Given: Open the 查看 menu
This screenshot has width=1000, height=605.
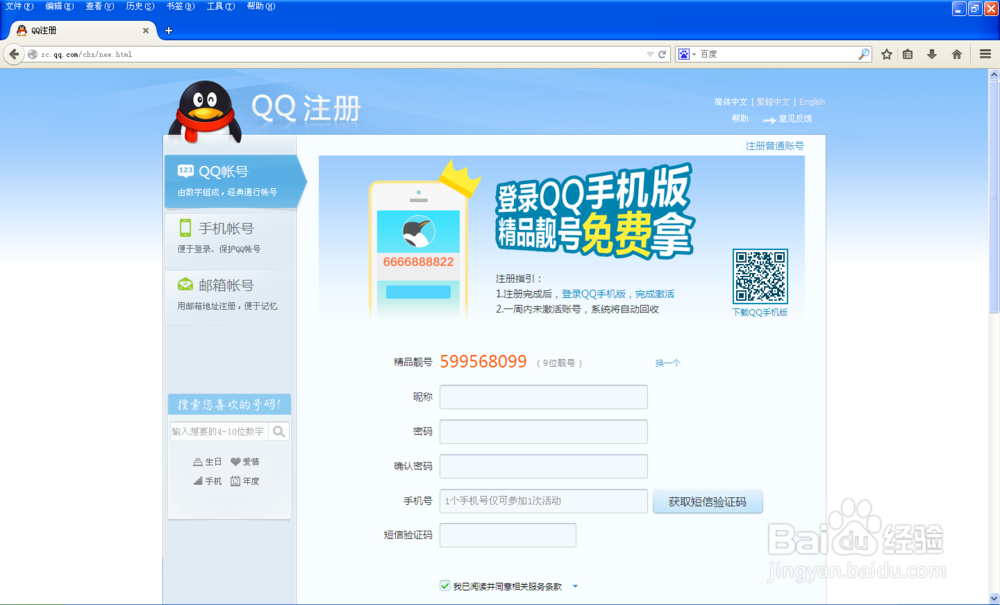Looking at the screenshot, I should click(99, 6).
